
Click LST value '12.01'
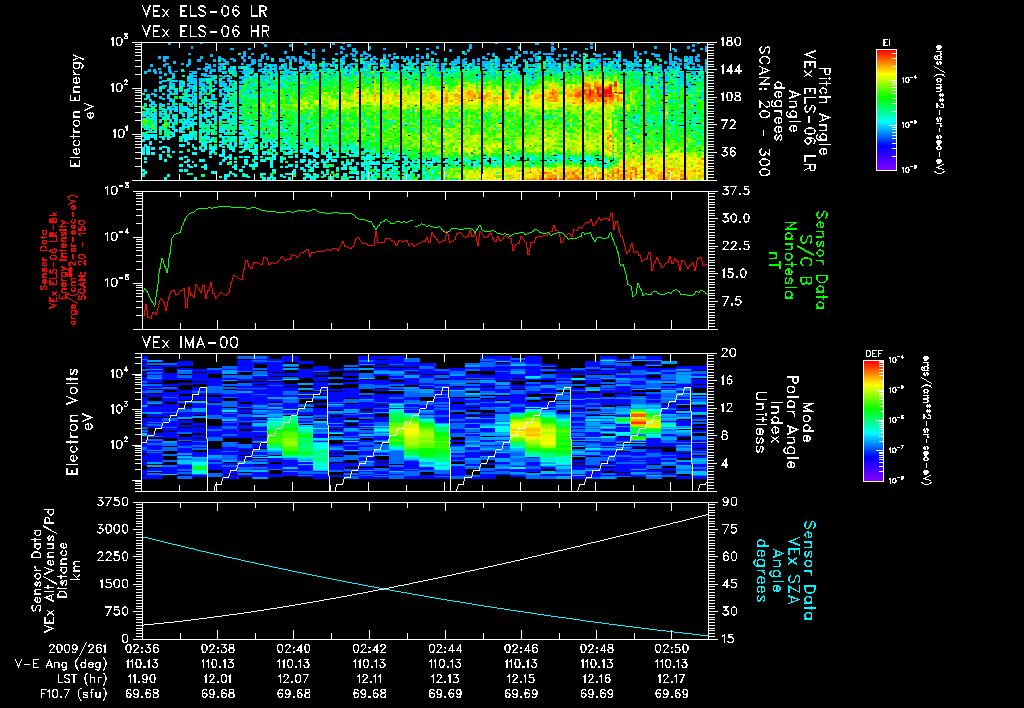coord(217,679)
